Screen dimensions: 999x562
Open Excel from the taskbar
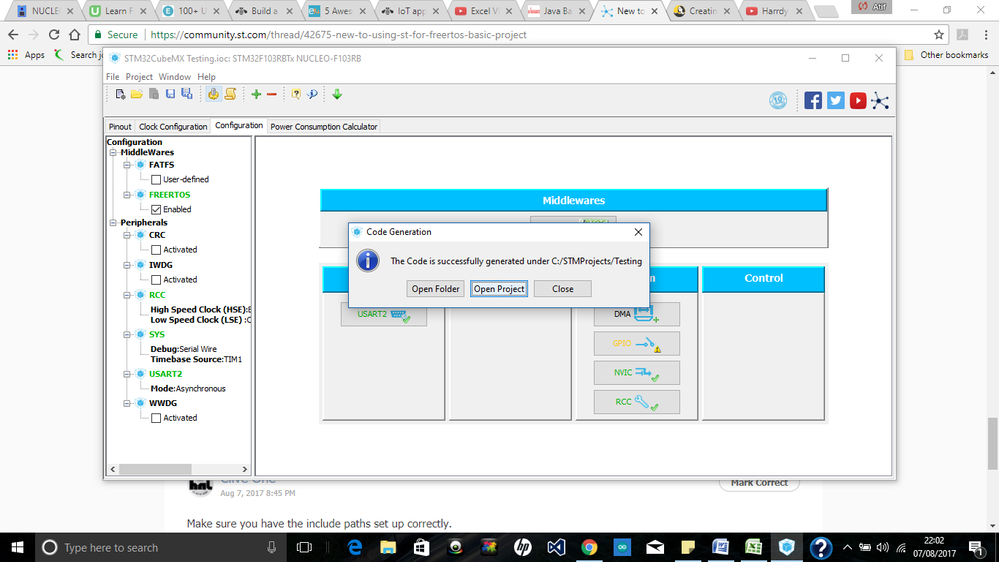(754, 547)
